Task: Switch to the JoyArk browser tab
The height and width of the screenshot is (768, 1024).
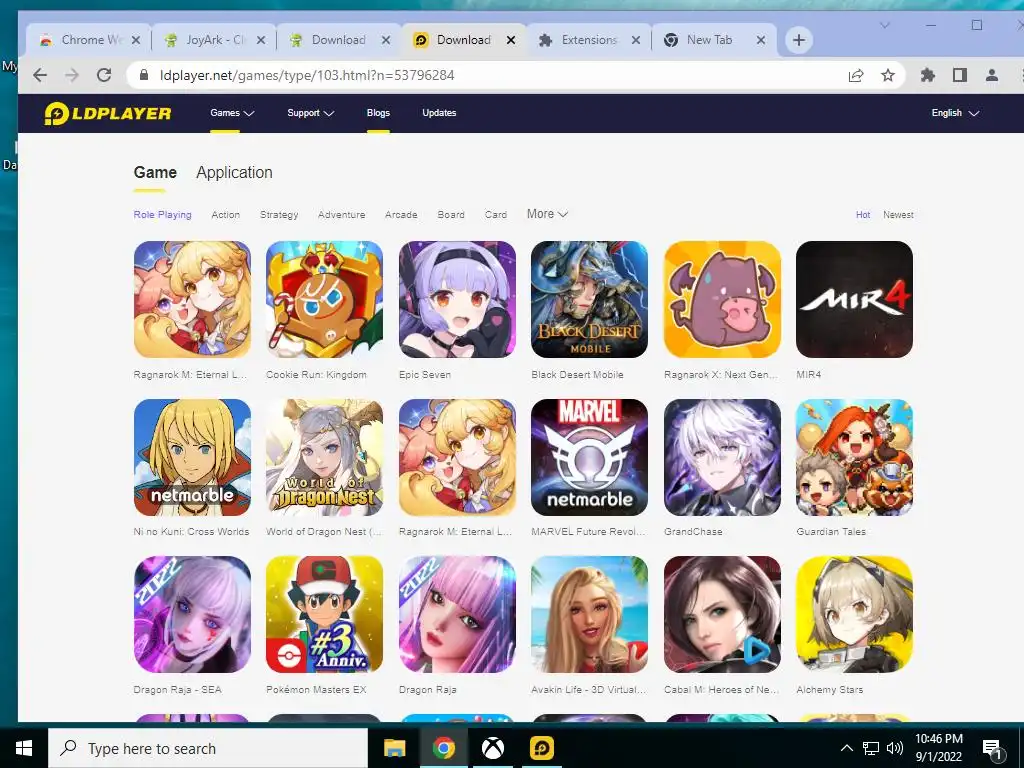Action: [214, 40]
